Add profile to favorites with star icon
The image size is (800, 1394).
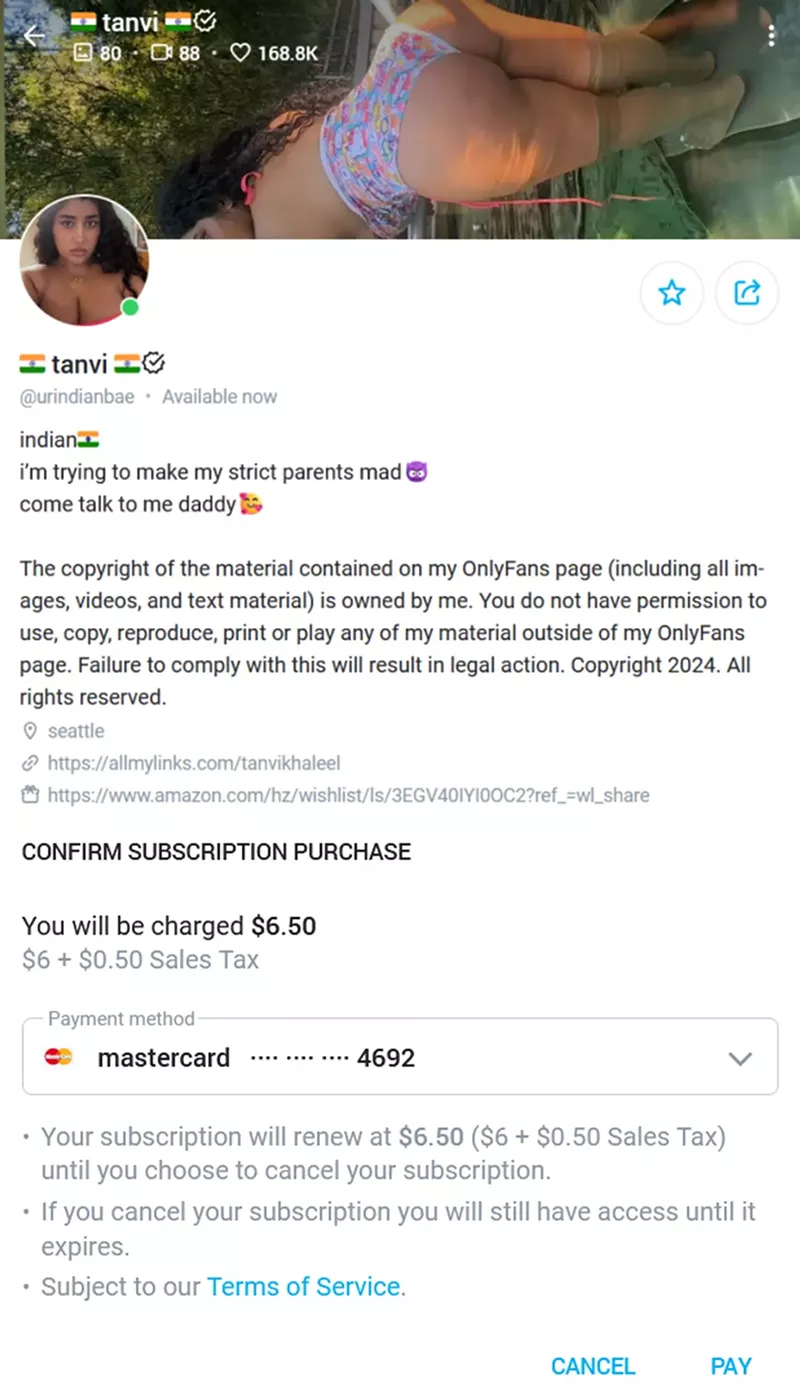pos(672,293)
